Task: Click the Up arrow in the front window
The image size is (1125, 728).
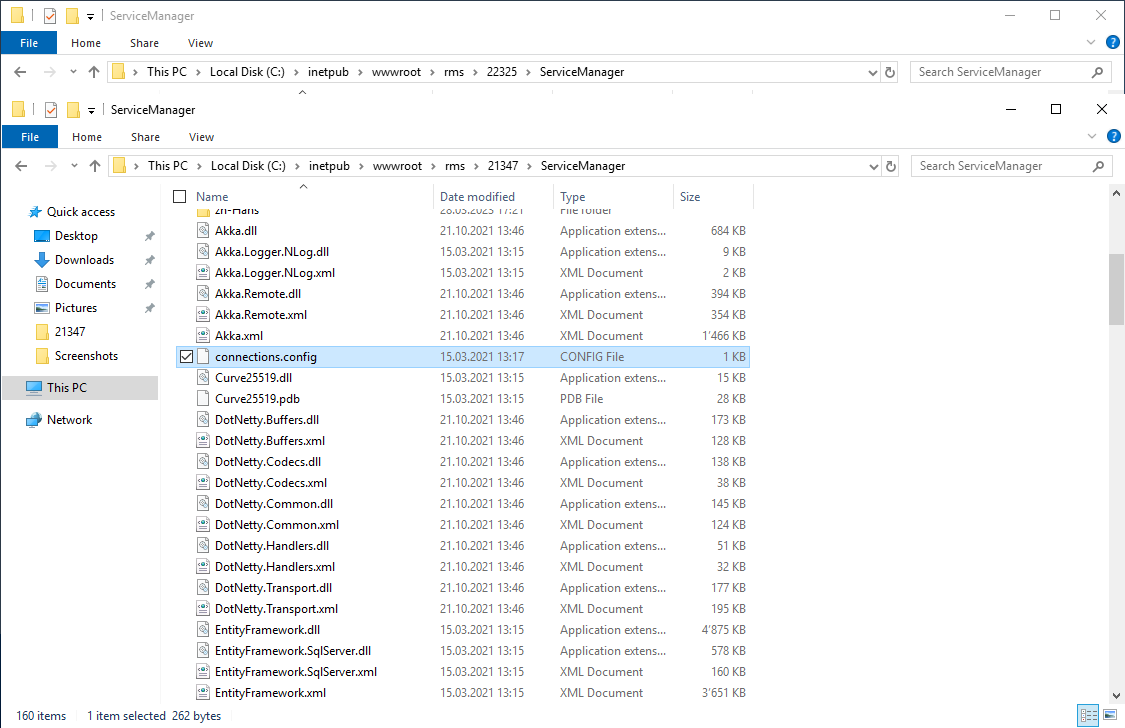Action: coord(95,166)
